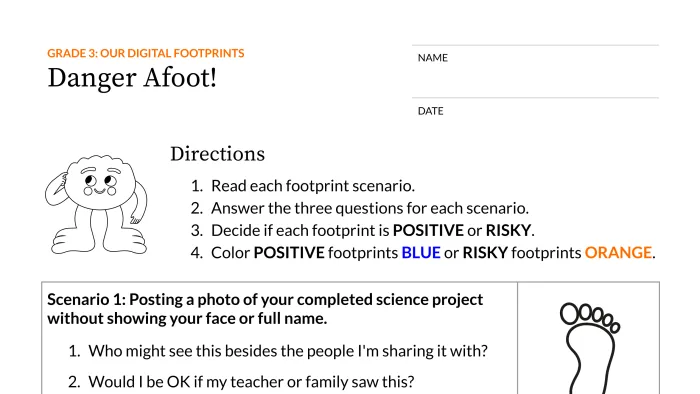
Task: Click the footprint outline in Scenario 1
Action: coord(590,348)
